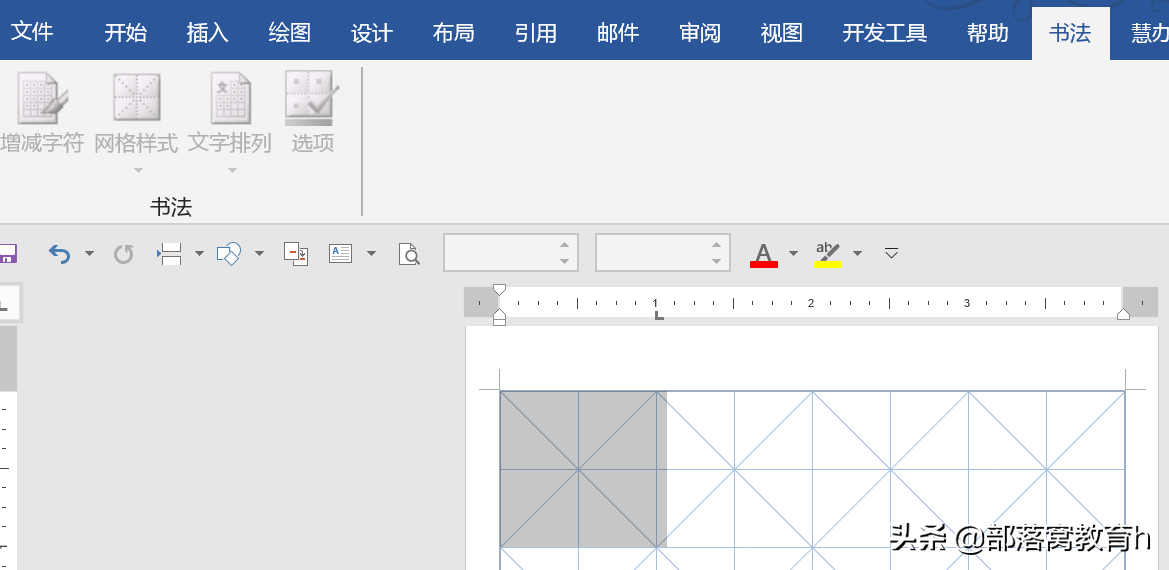
Task: Open the highlight color dropdown arrow
Action: pos(857,254)
